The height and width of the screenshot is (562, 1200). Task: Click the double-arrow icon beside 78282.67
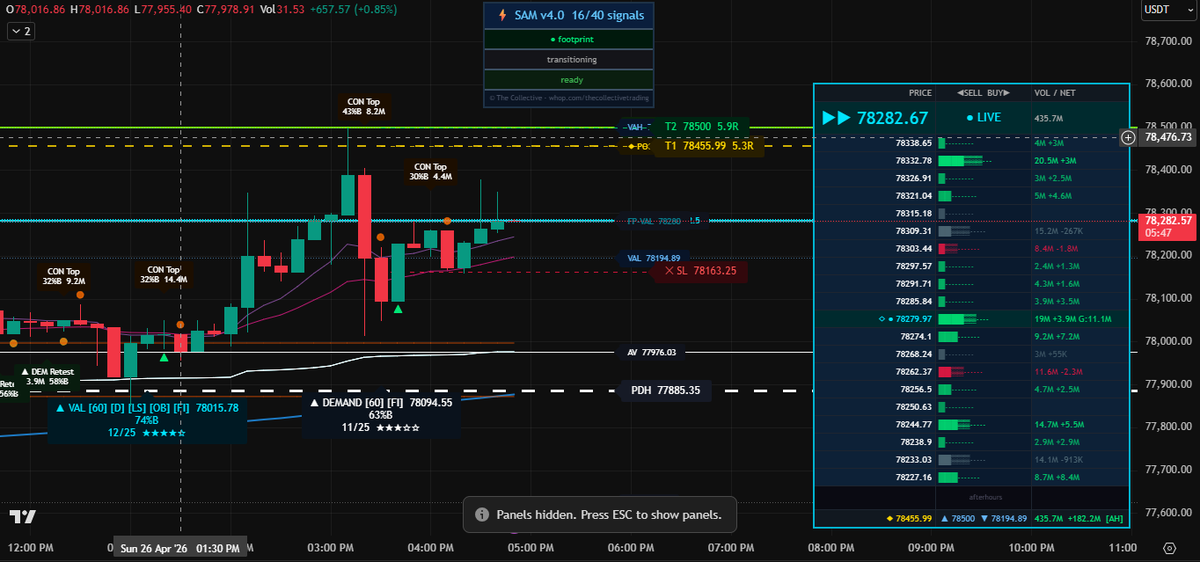(835, 118)
